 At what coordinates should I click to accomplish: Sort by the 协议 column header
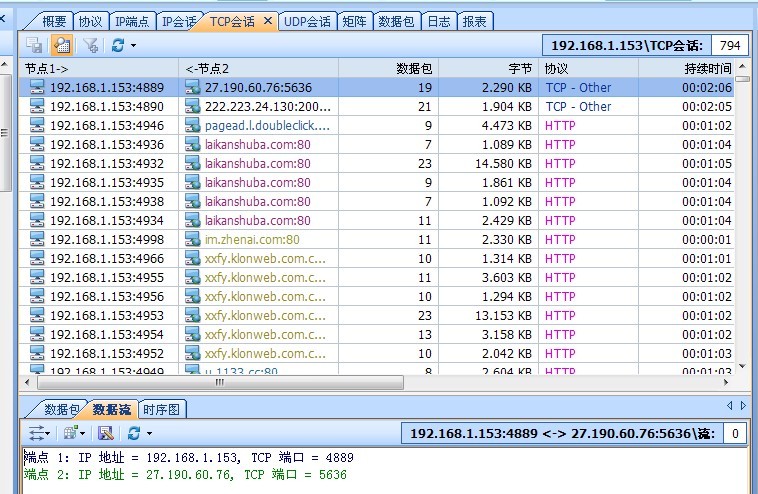[556, 68]
